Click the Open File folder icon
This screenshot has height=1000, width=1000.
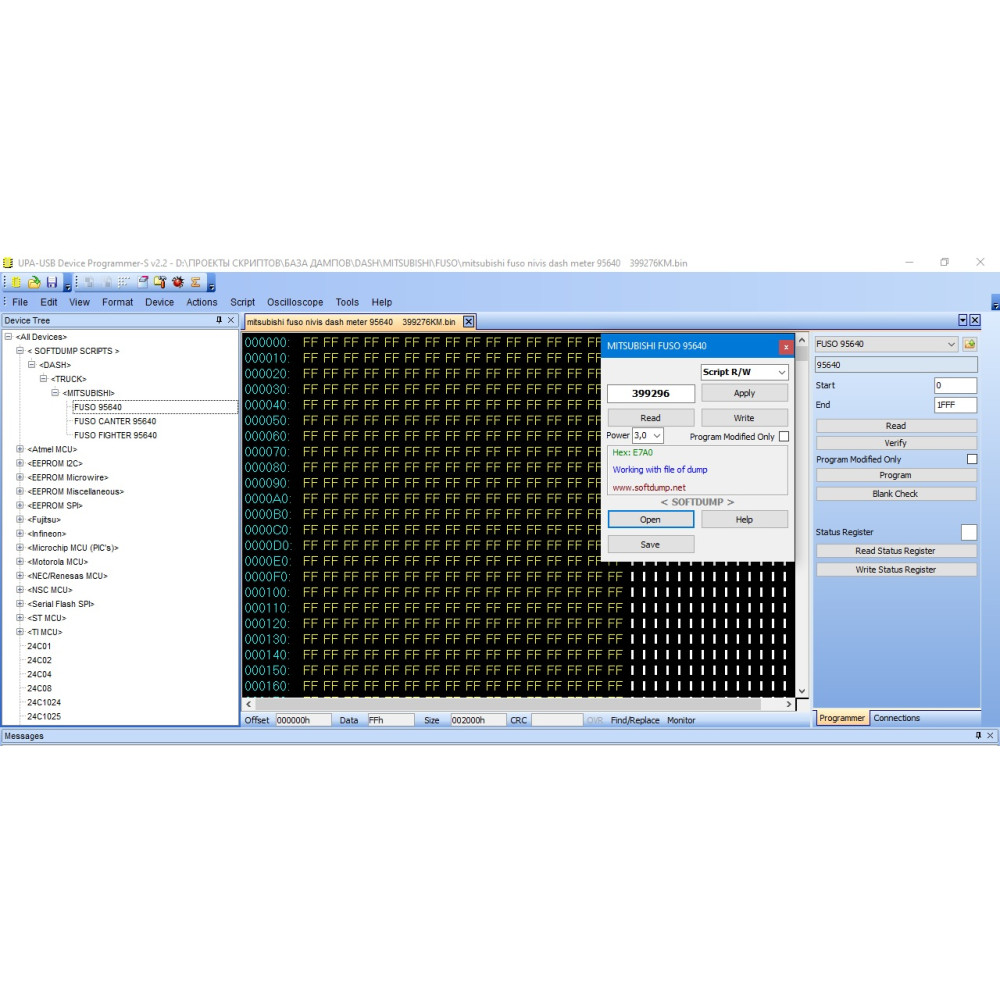[34, 282]
